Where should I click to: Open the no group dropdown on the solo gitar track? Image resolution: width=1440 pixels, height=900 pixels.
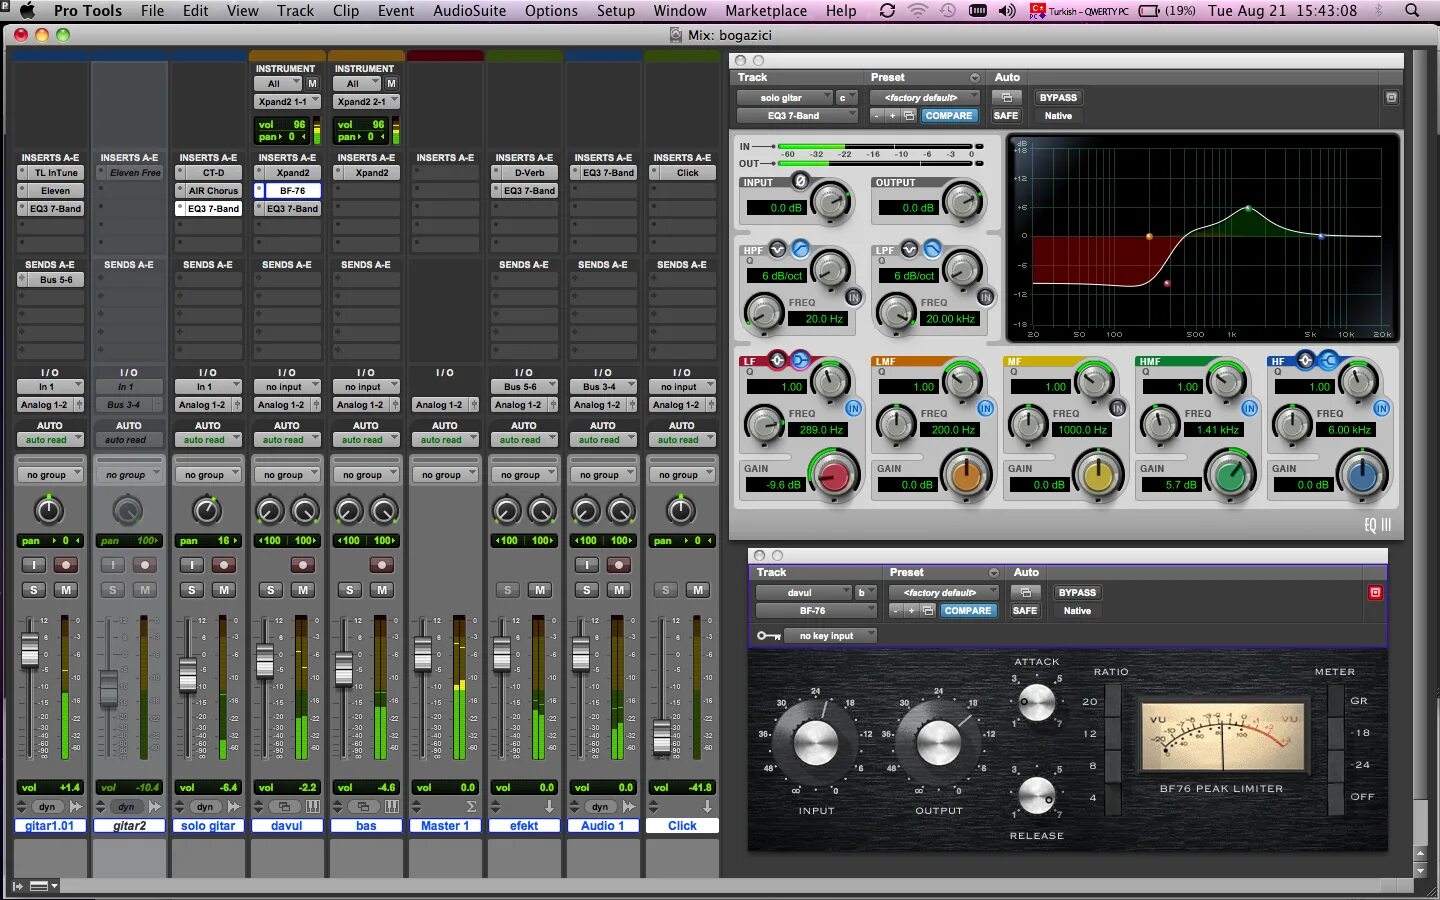(x=208, y=473)
